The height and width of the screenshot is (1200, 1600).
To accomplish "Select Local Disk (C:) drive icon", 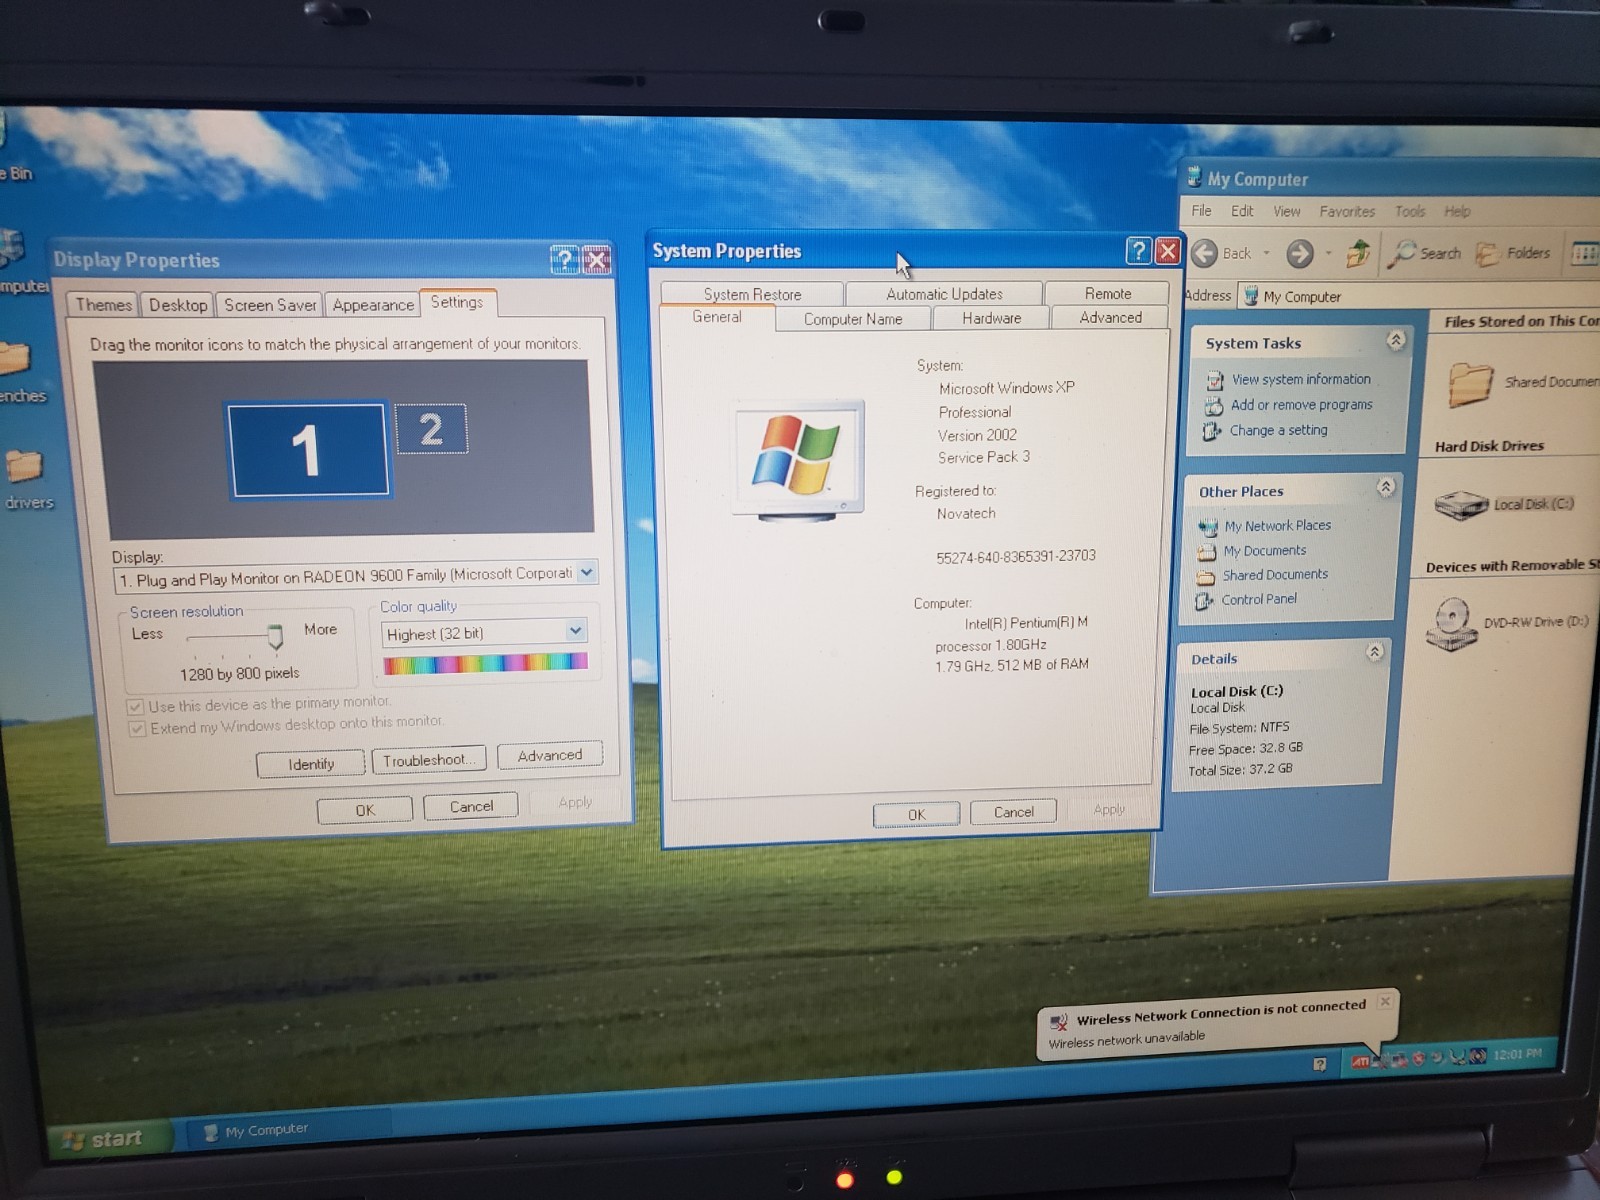I will (1461, 505).
